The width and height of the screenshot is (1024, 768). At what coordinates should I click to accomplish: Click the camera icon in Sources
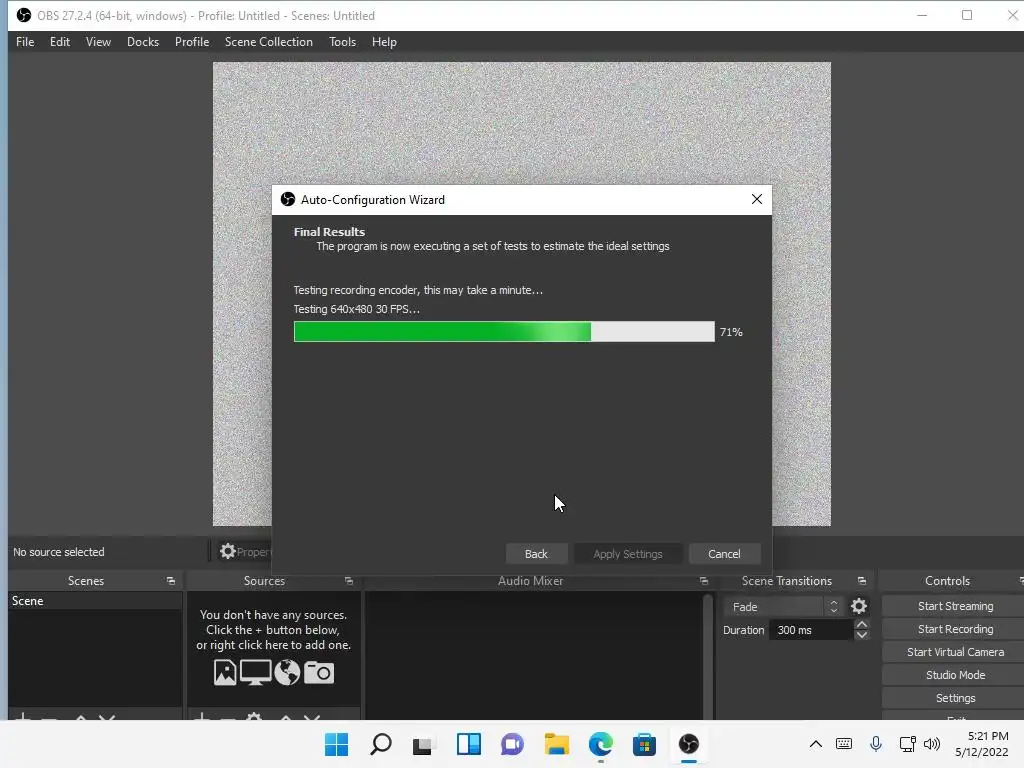point(319,673)
